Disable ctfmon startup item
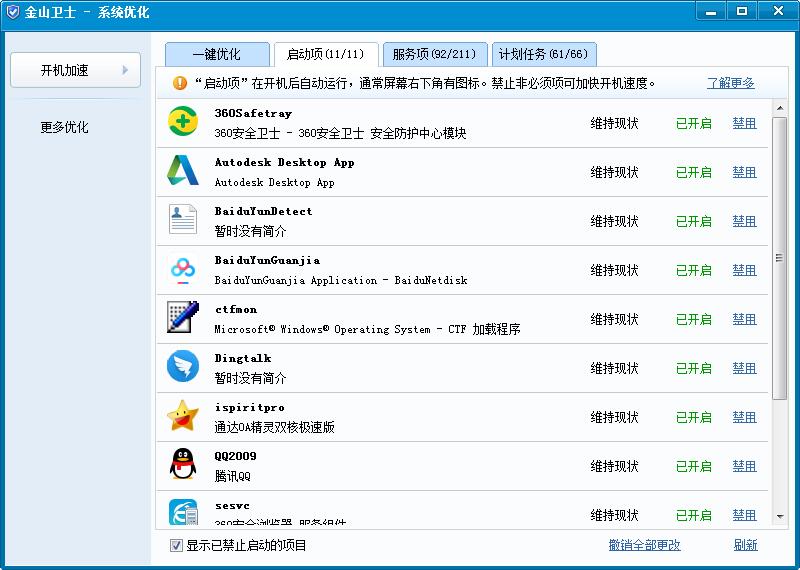Screen dimensions: 800x570 744,319
